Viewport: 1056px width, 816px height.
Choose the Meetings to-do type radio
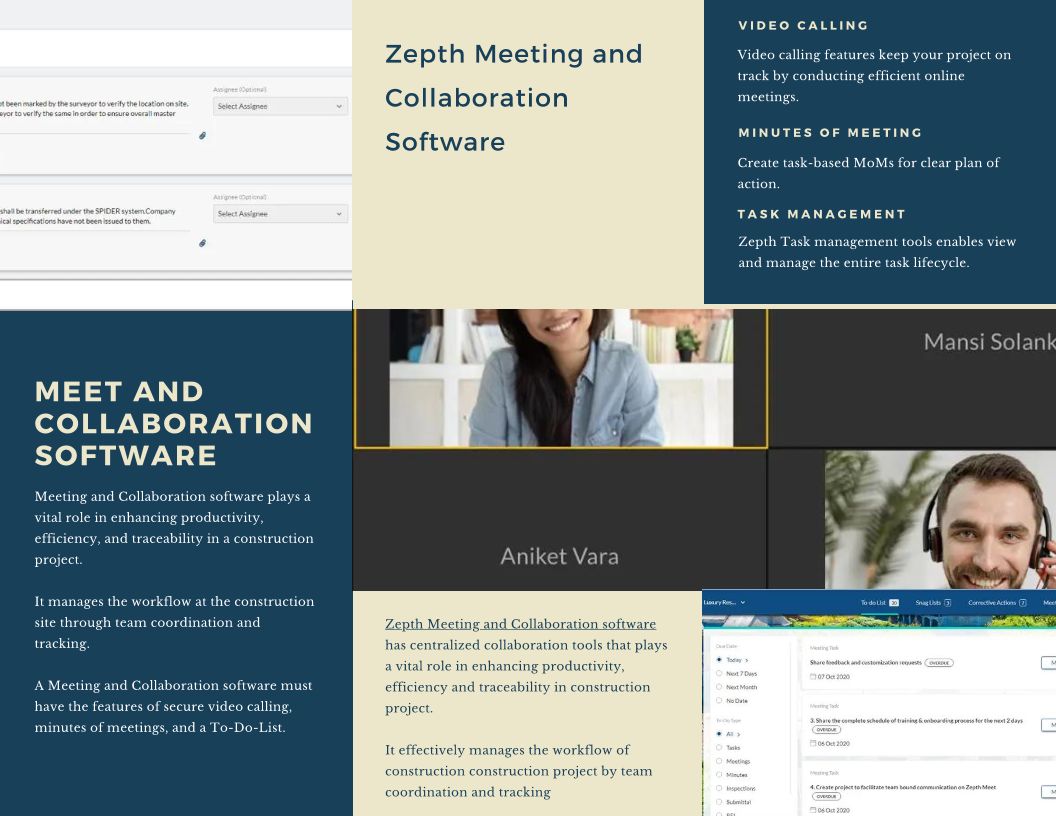click(719, 761)
